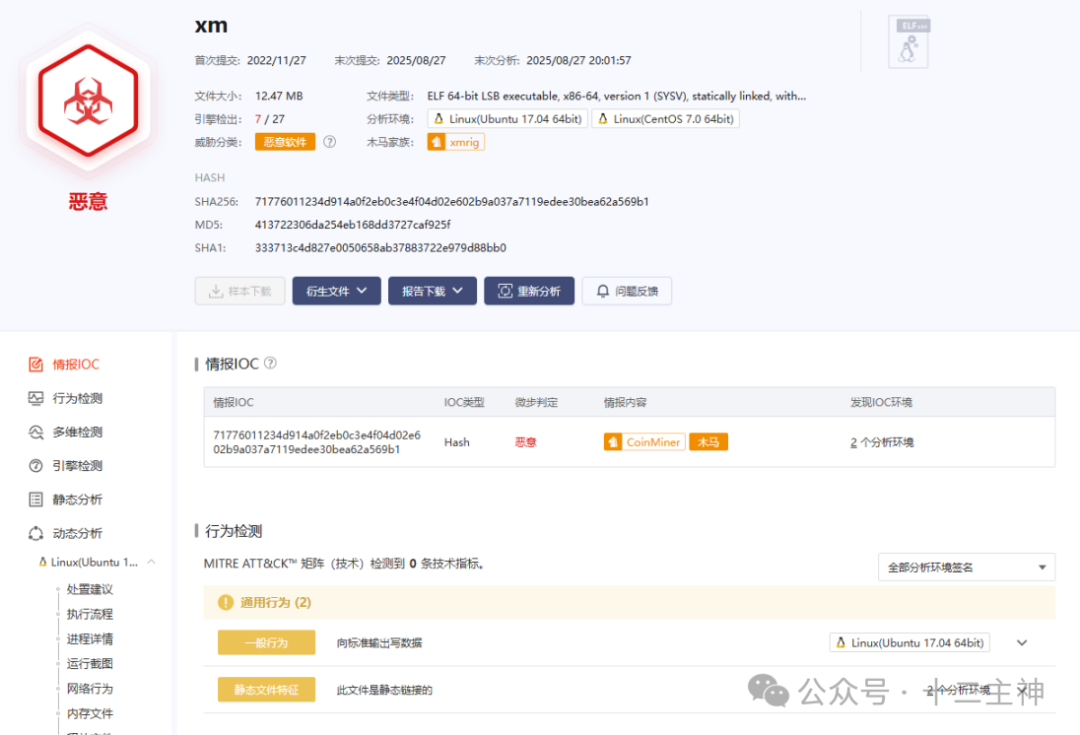Select 处置建议 in the sidebar

pos(89,589)
